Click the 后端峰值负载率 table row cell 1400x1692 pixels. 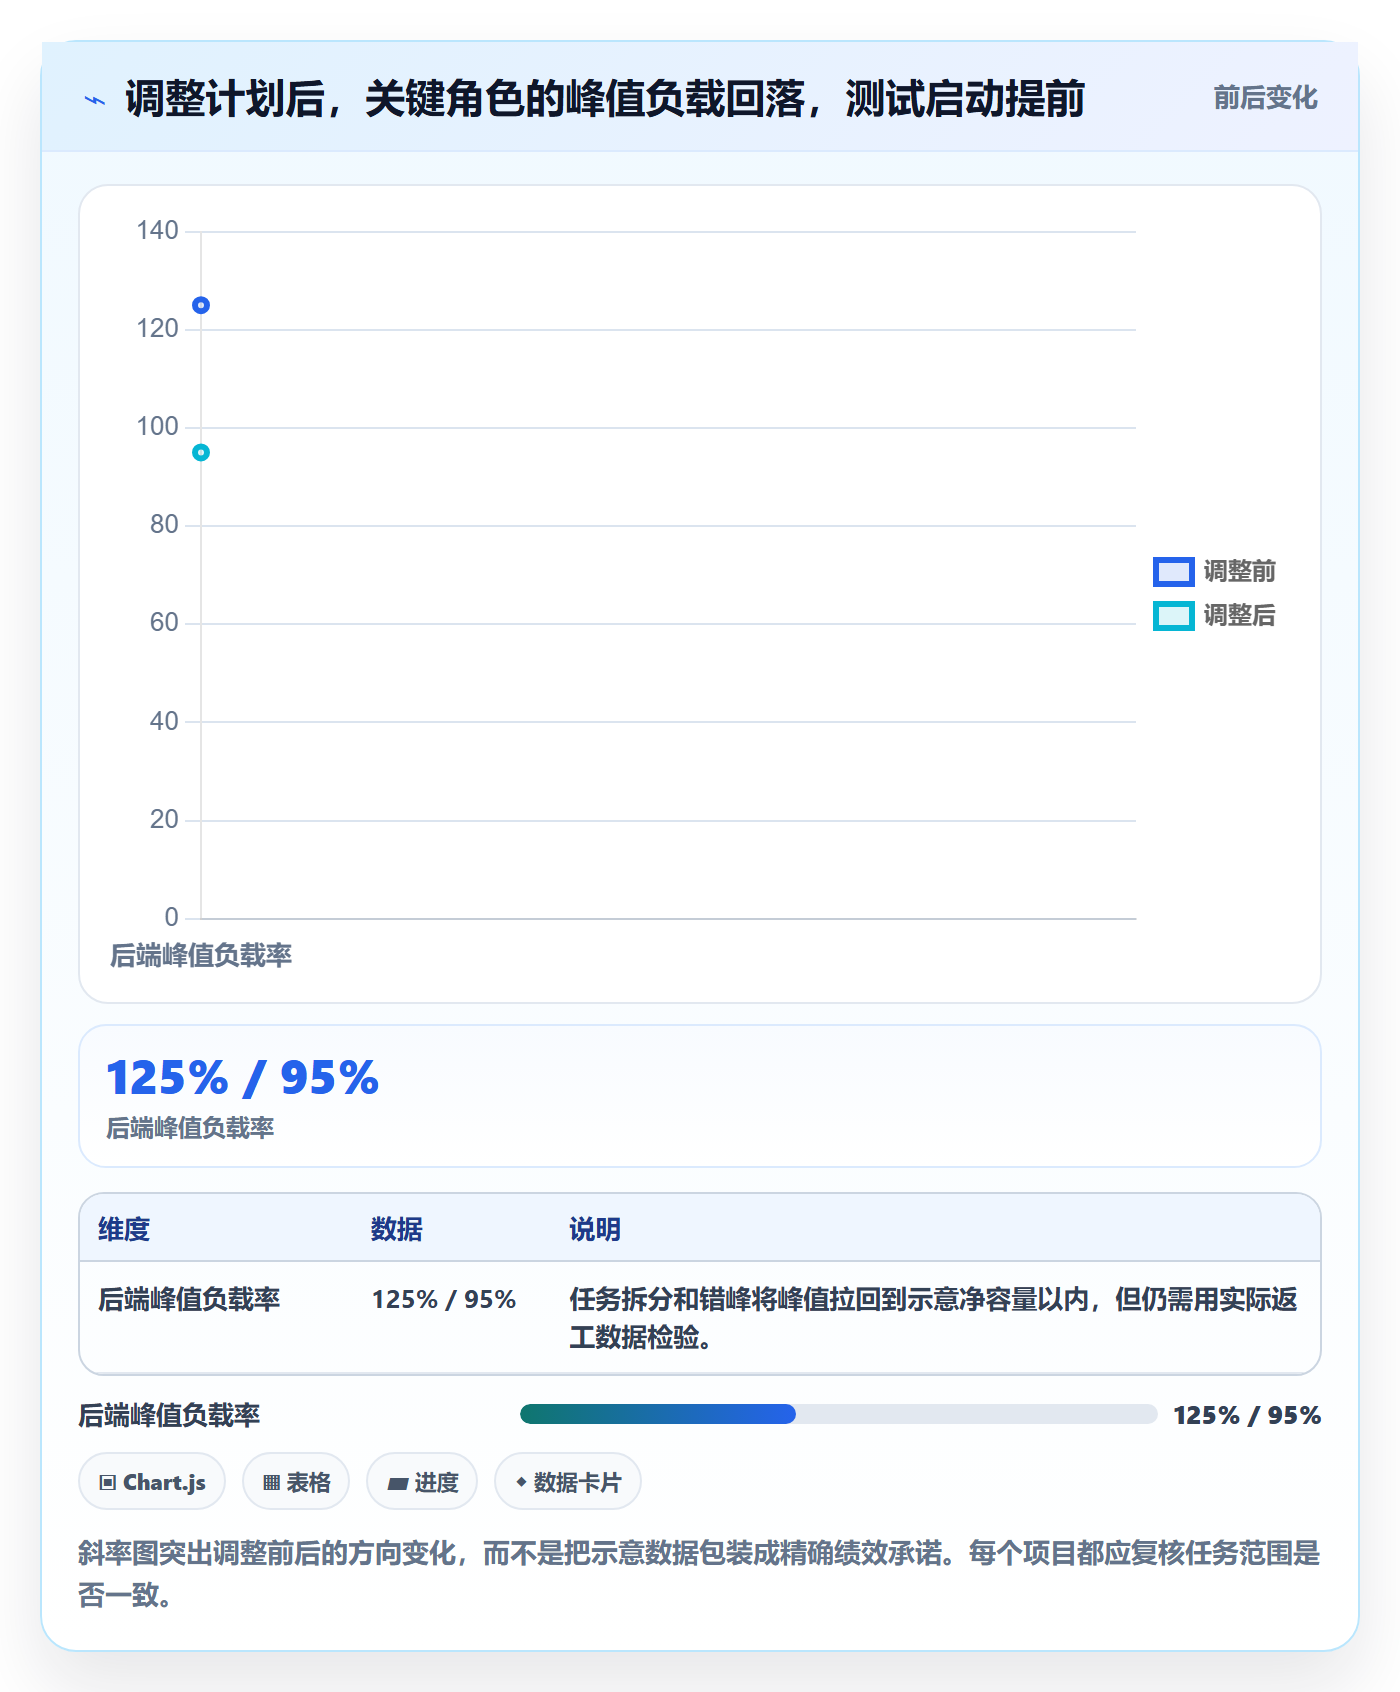(x=189, y=1299)
